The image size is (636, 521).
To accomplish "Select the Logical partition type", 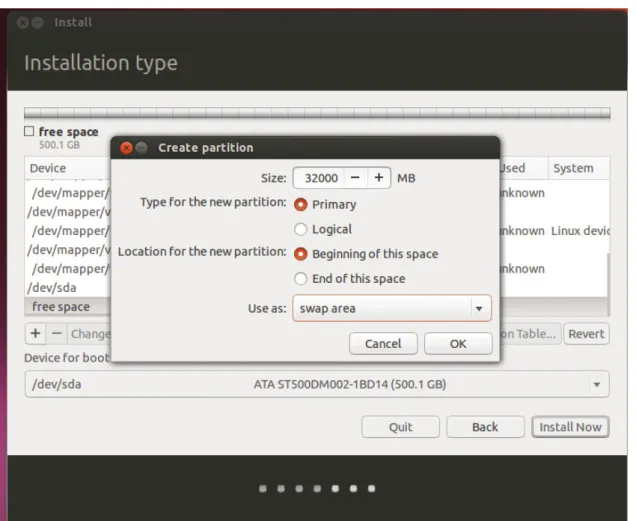I will tap(301, 229).
